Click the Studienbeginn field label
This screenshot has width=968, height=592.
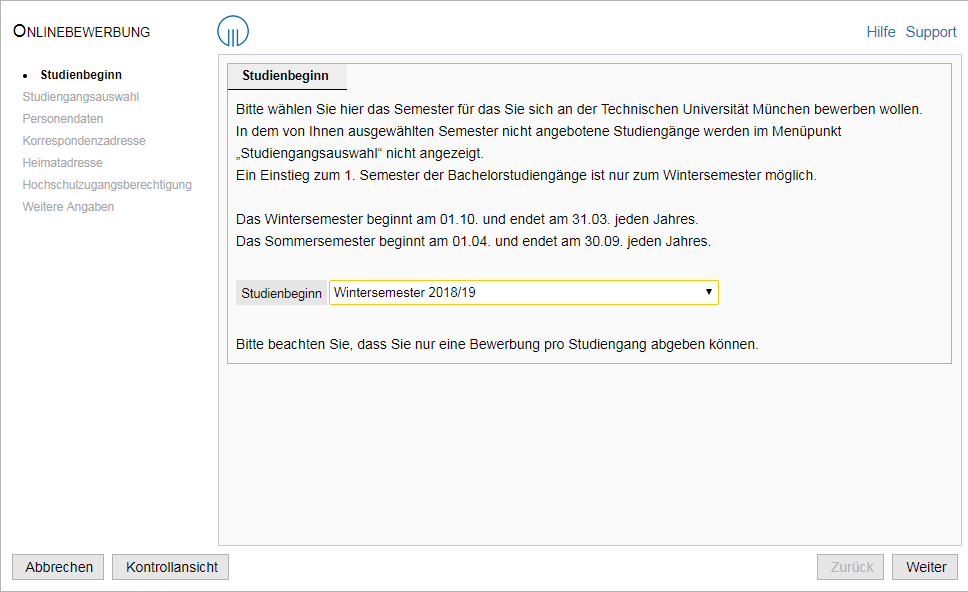tap(282, 293)
